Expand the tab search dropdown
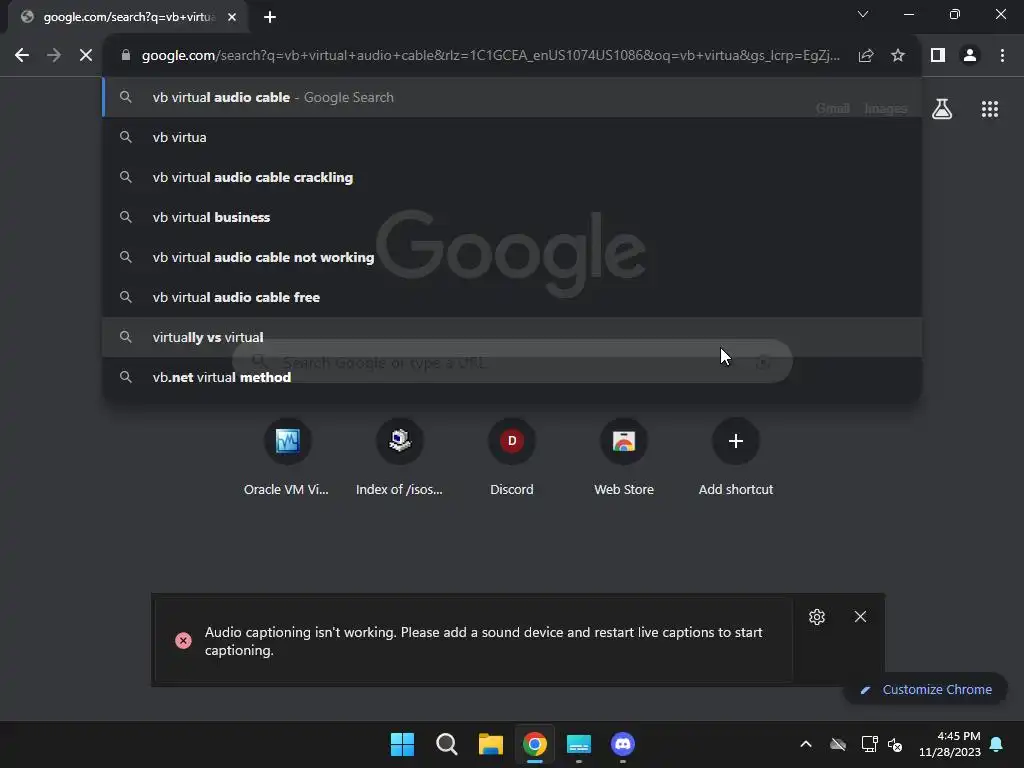Screen dimensions: 1024x768 (863, 14)
